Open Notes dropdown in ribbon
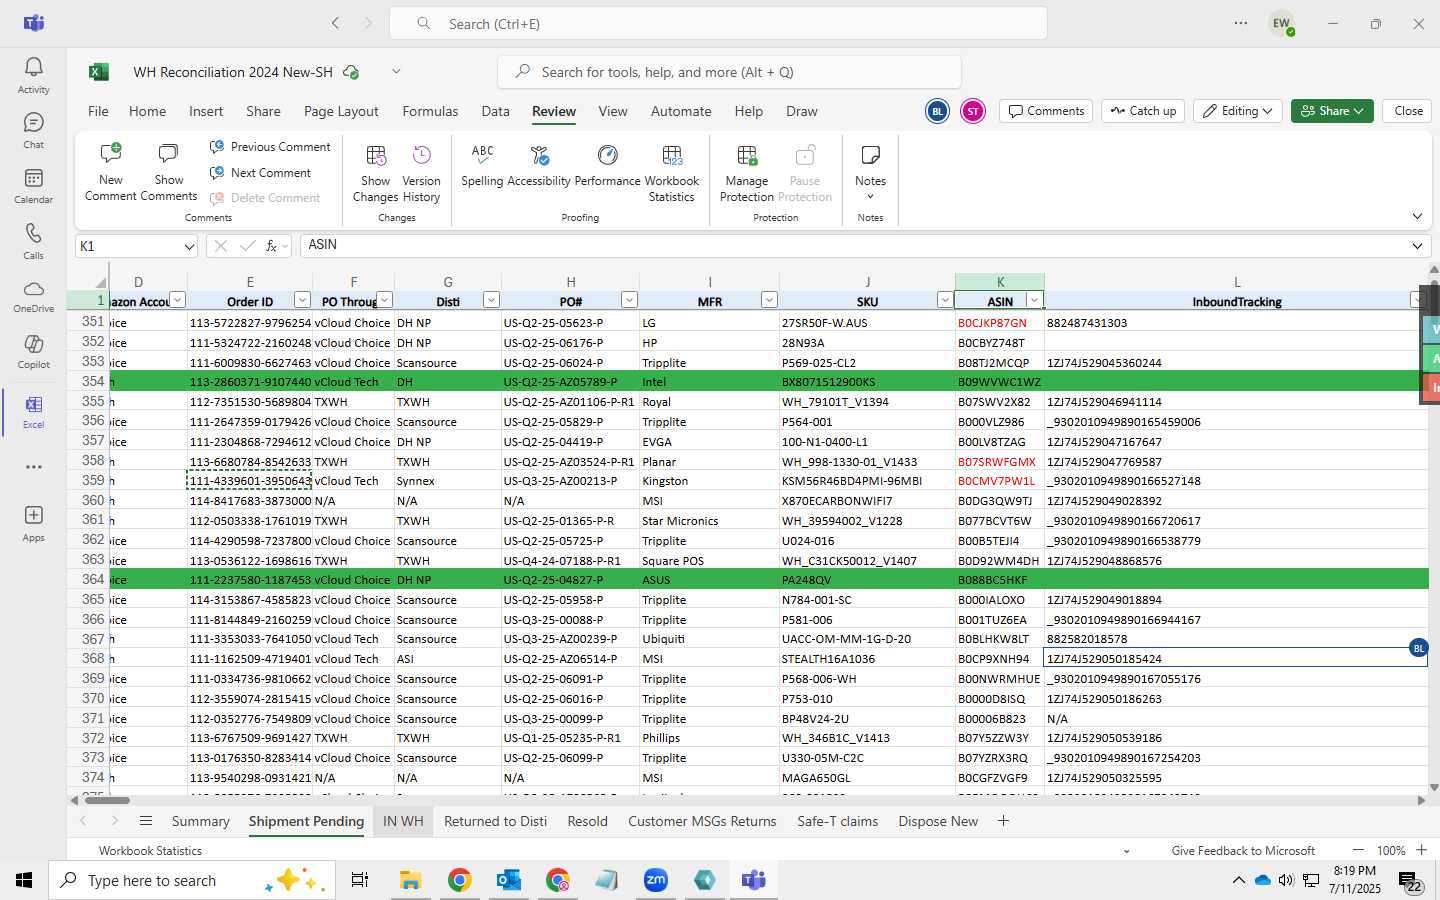Image resolution: width=1440 pixels, height=900 pixels. coord(870,172)
